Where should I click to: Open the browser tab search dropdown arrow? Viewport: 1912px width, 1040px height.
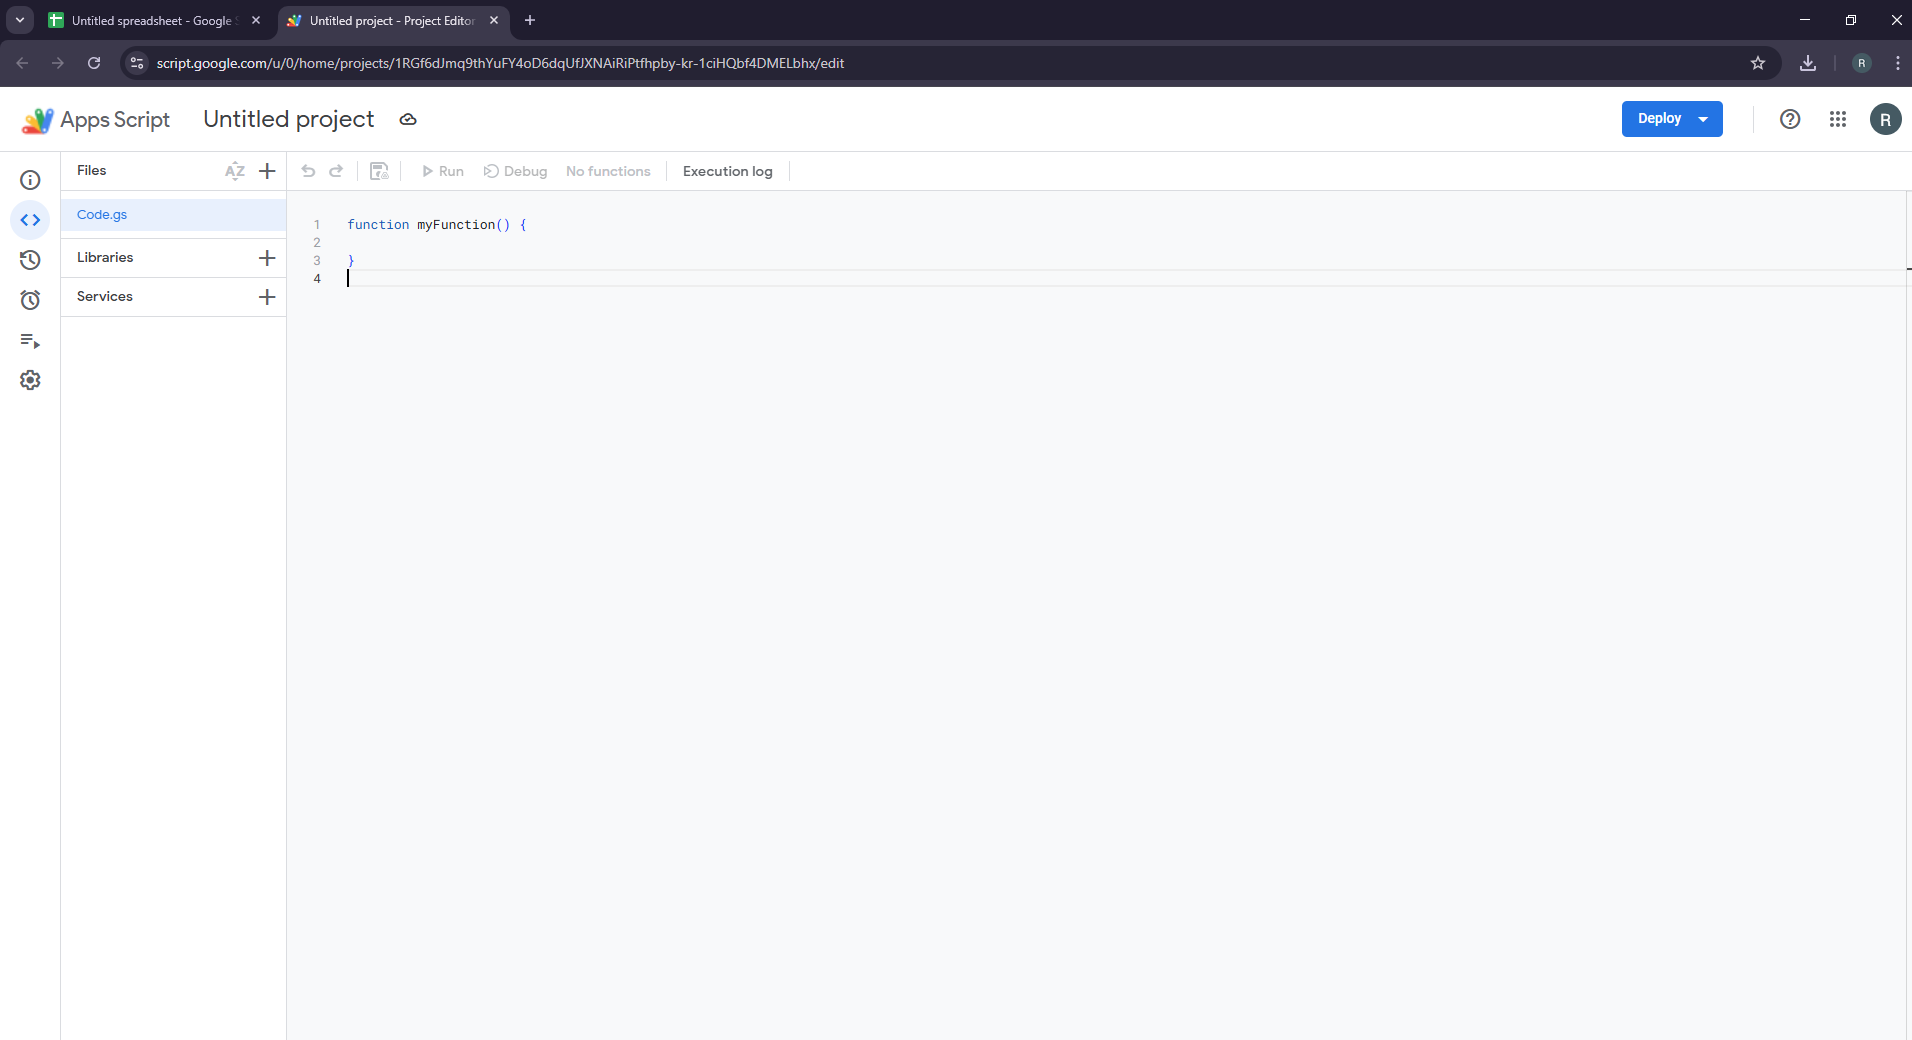tap(20, 20)
